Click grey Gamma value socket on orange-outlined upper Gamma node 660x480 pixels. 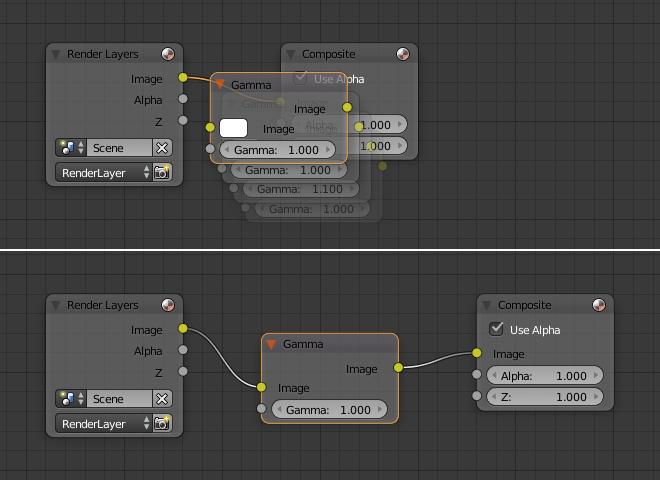point(210,148)
